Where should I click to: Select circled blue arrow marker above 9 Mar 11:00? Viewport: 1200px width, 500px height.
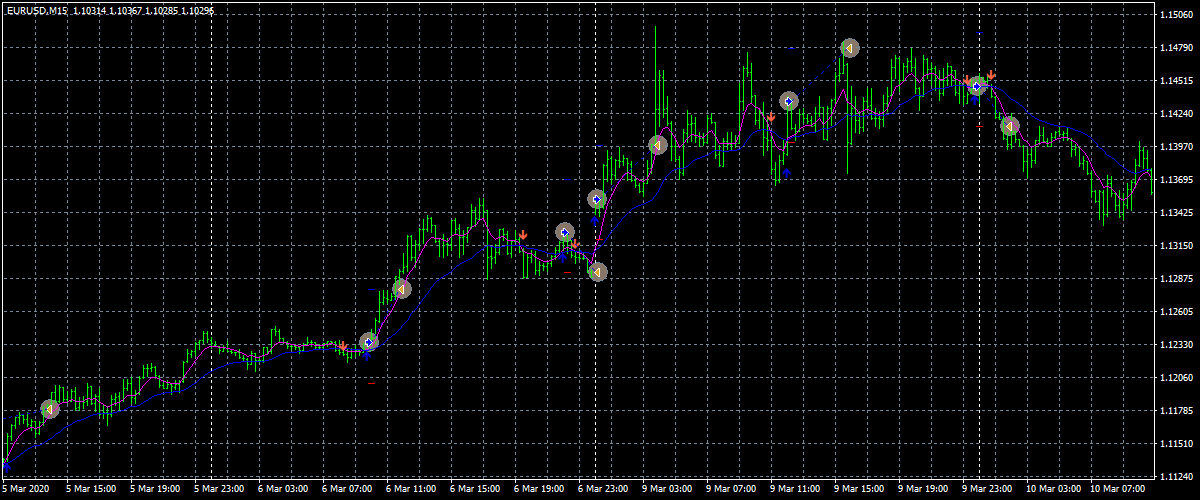pyautogui.click(x=789, y=101)
